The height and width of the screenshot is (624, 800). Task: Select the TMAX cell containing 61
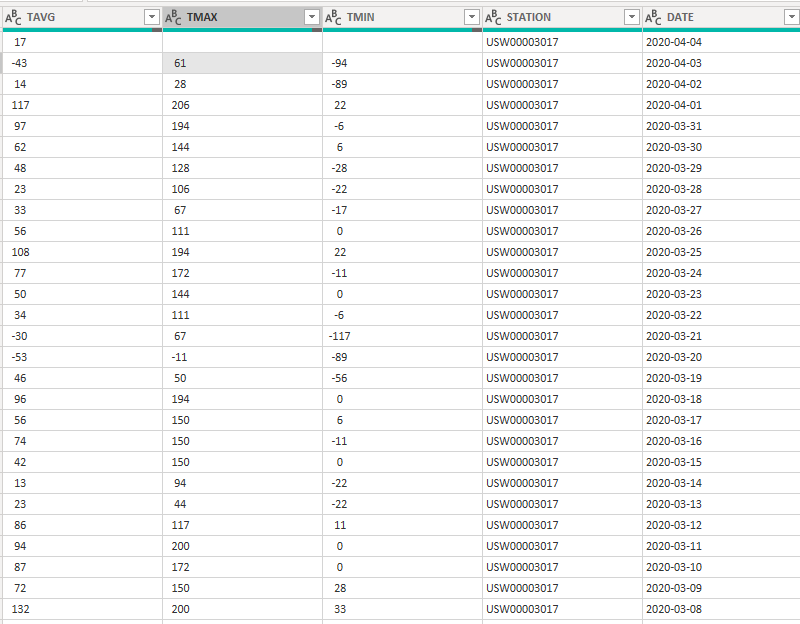point(180,63)
